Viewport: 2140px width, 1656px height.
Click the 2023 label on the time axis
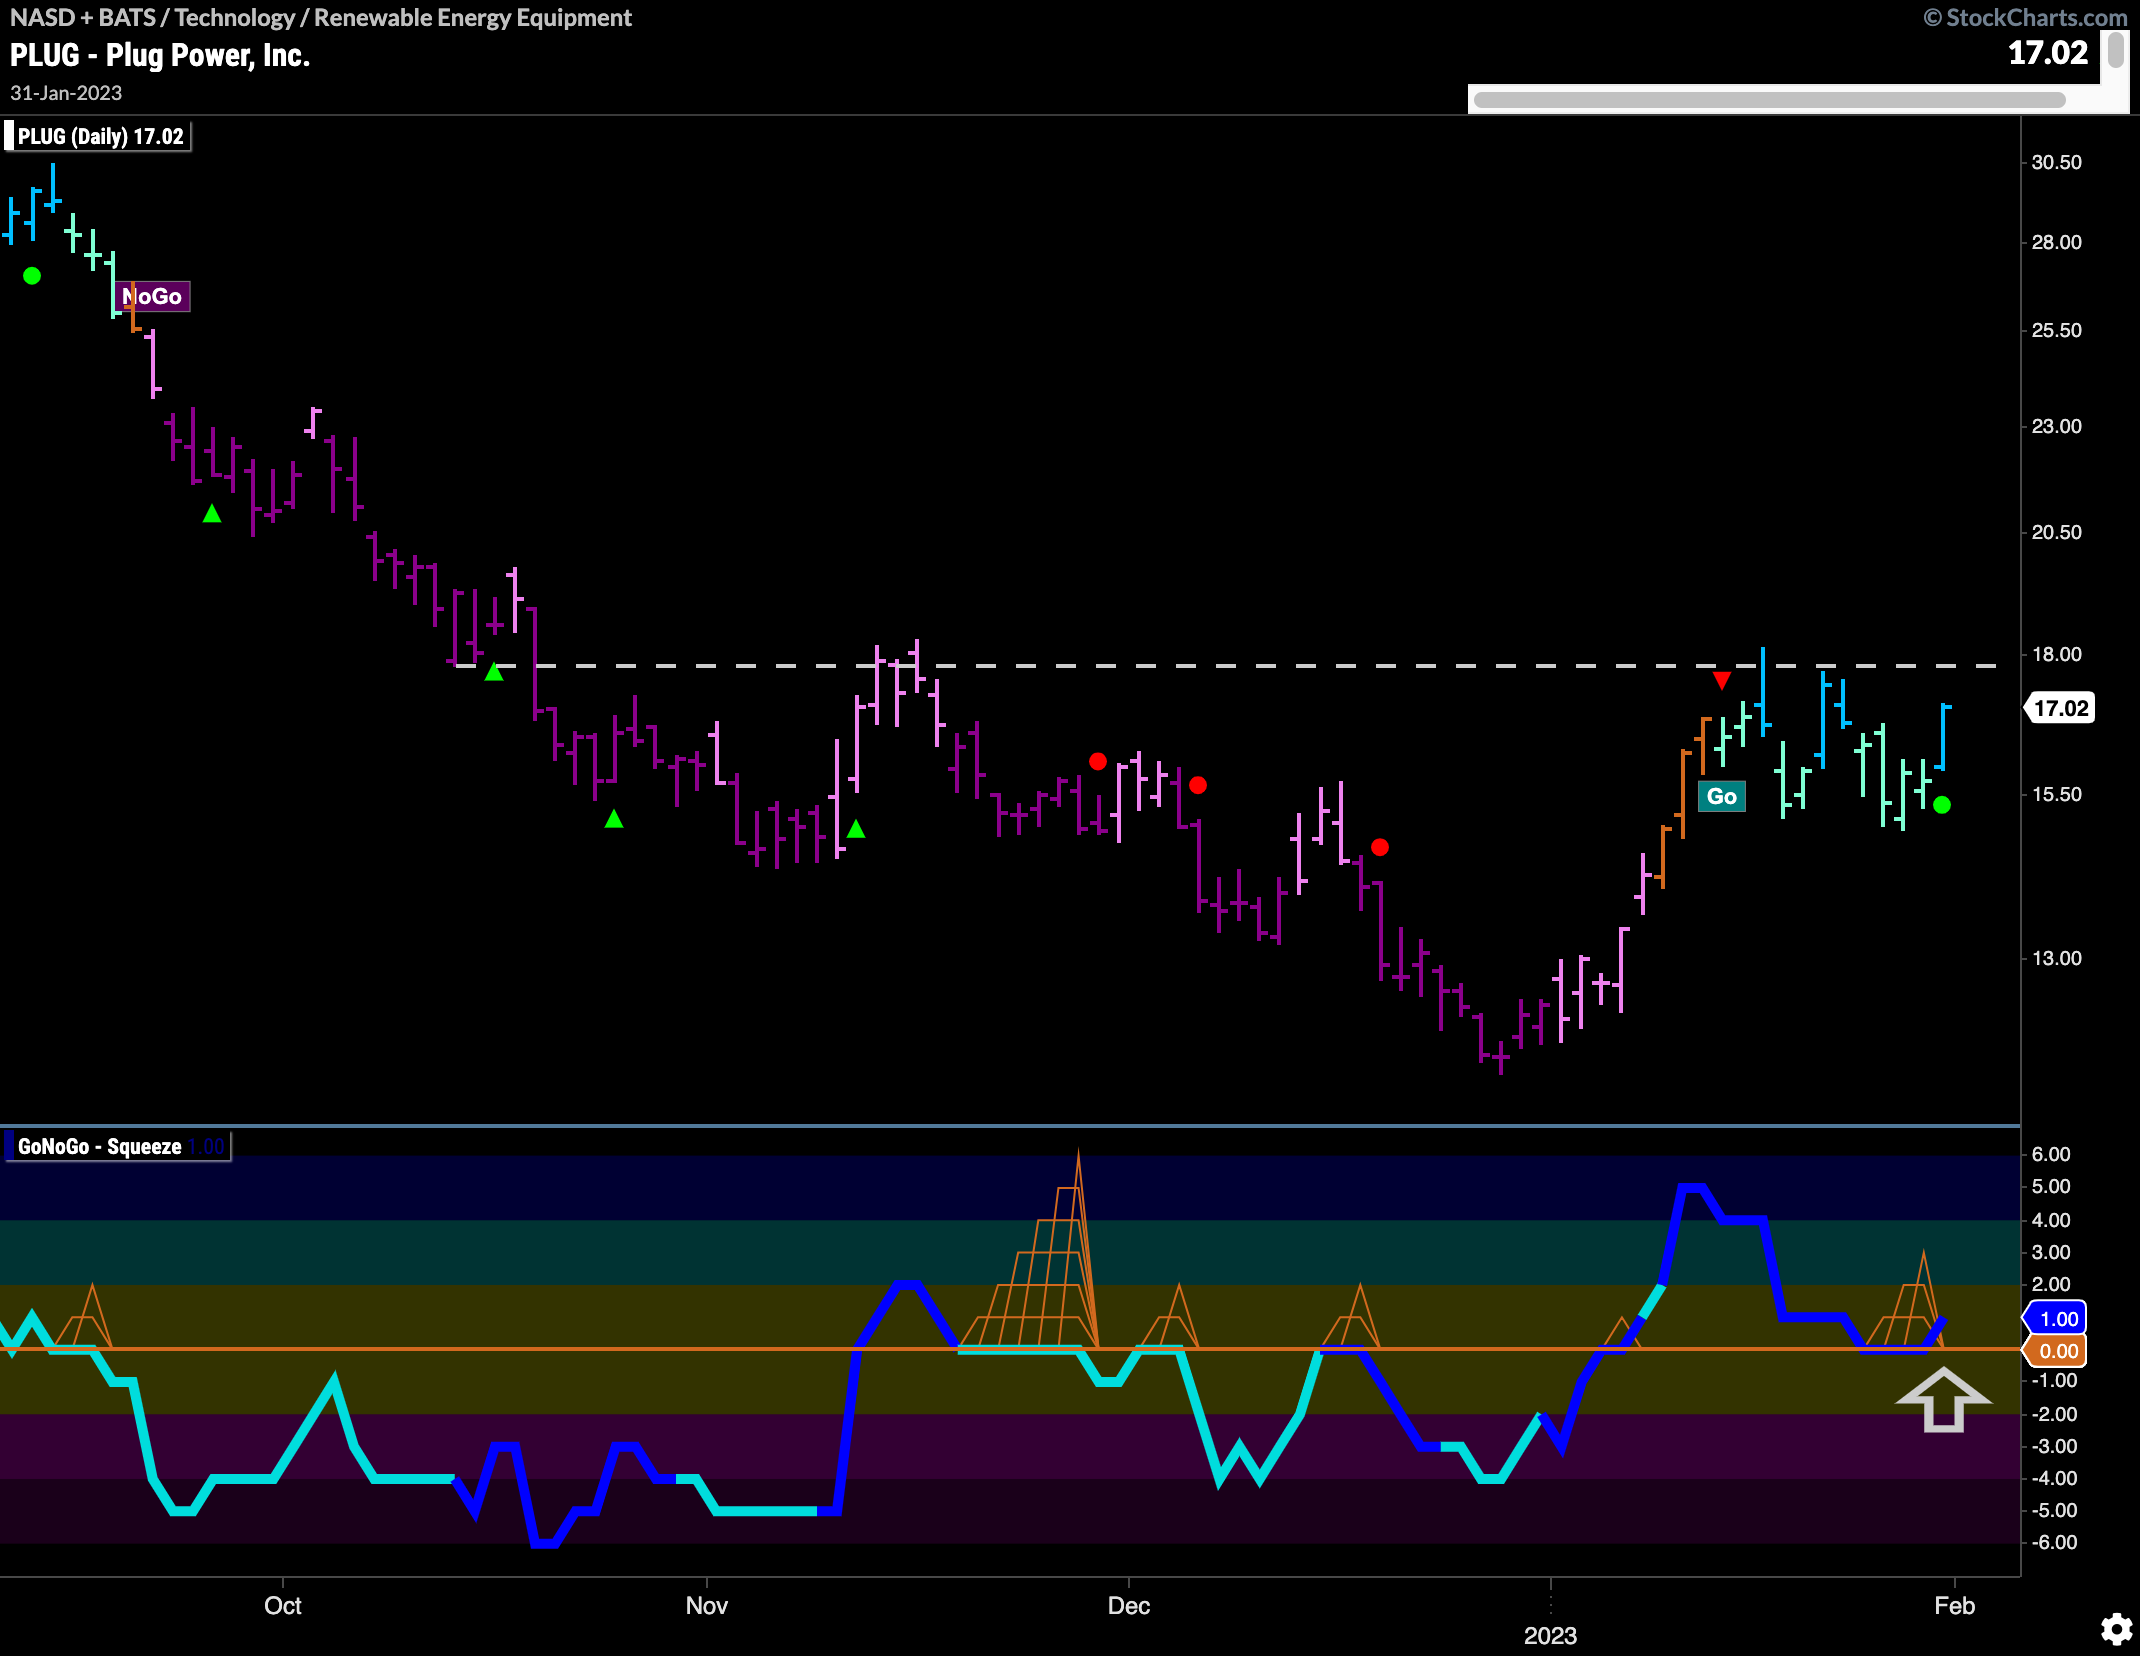[x=1550, y=1636]
